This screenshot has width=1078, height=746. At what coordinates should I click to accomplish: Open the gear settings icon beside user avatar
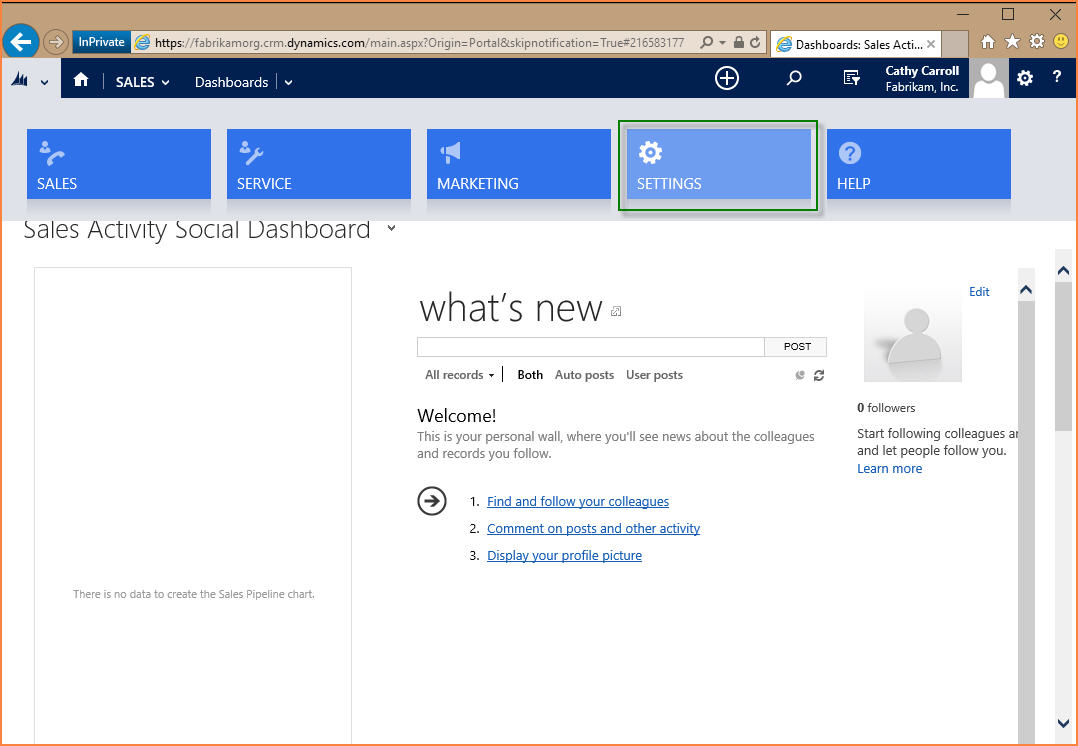coord(1025,78)
